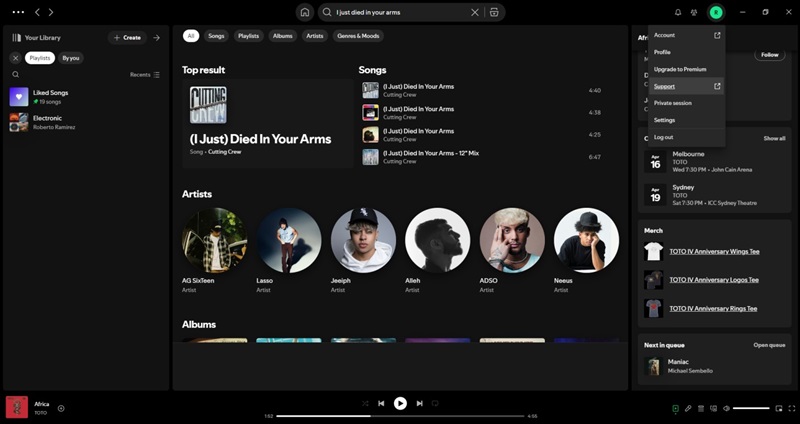Select the Albums filter tab
The image size is (800, 424).
[283, 36]
